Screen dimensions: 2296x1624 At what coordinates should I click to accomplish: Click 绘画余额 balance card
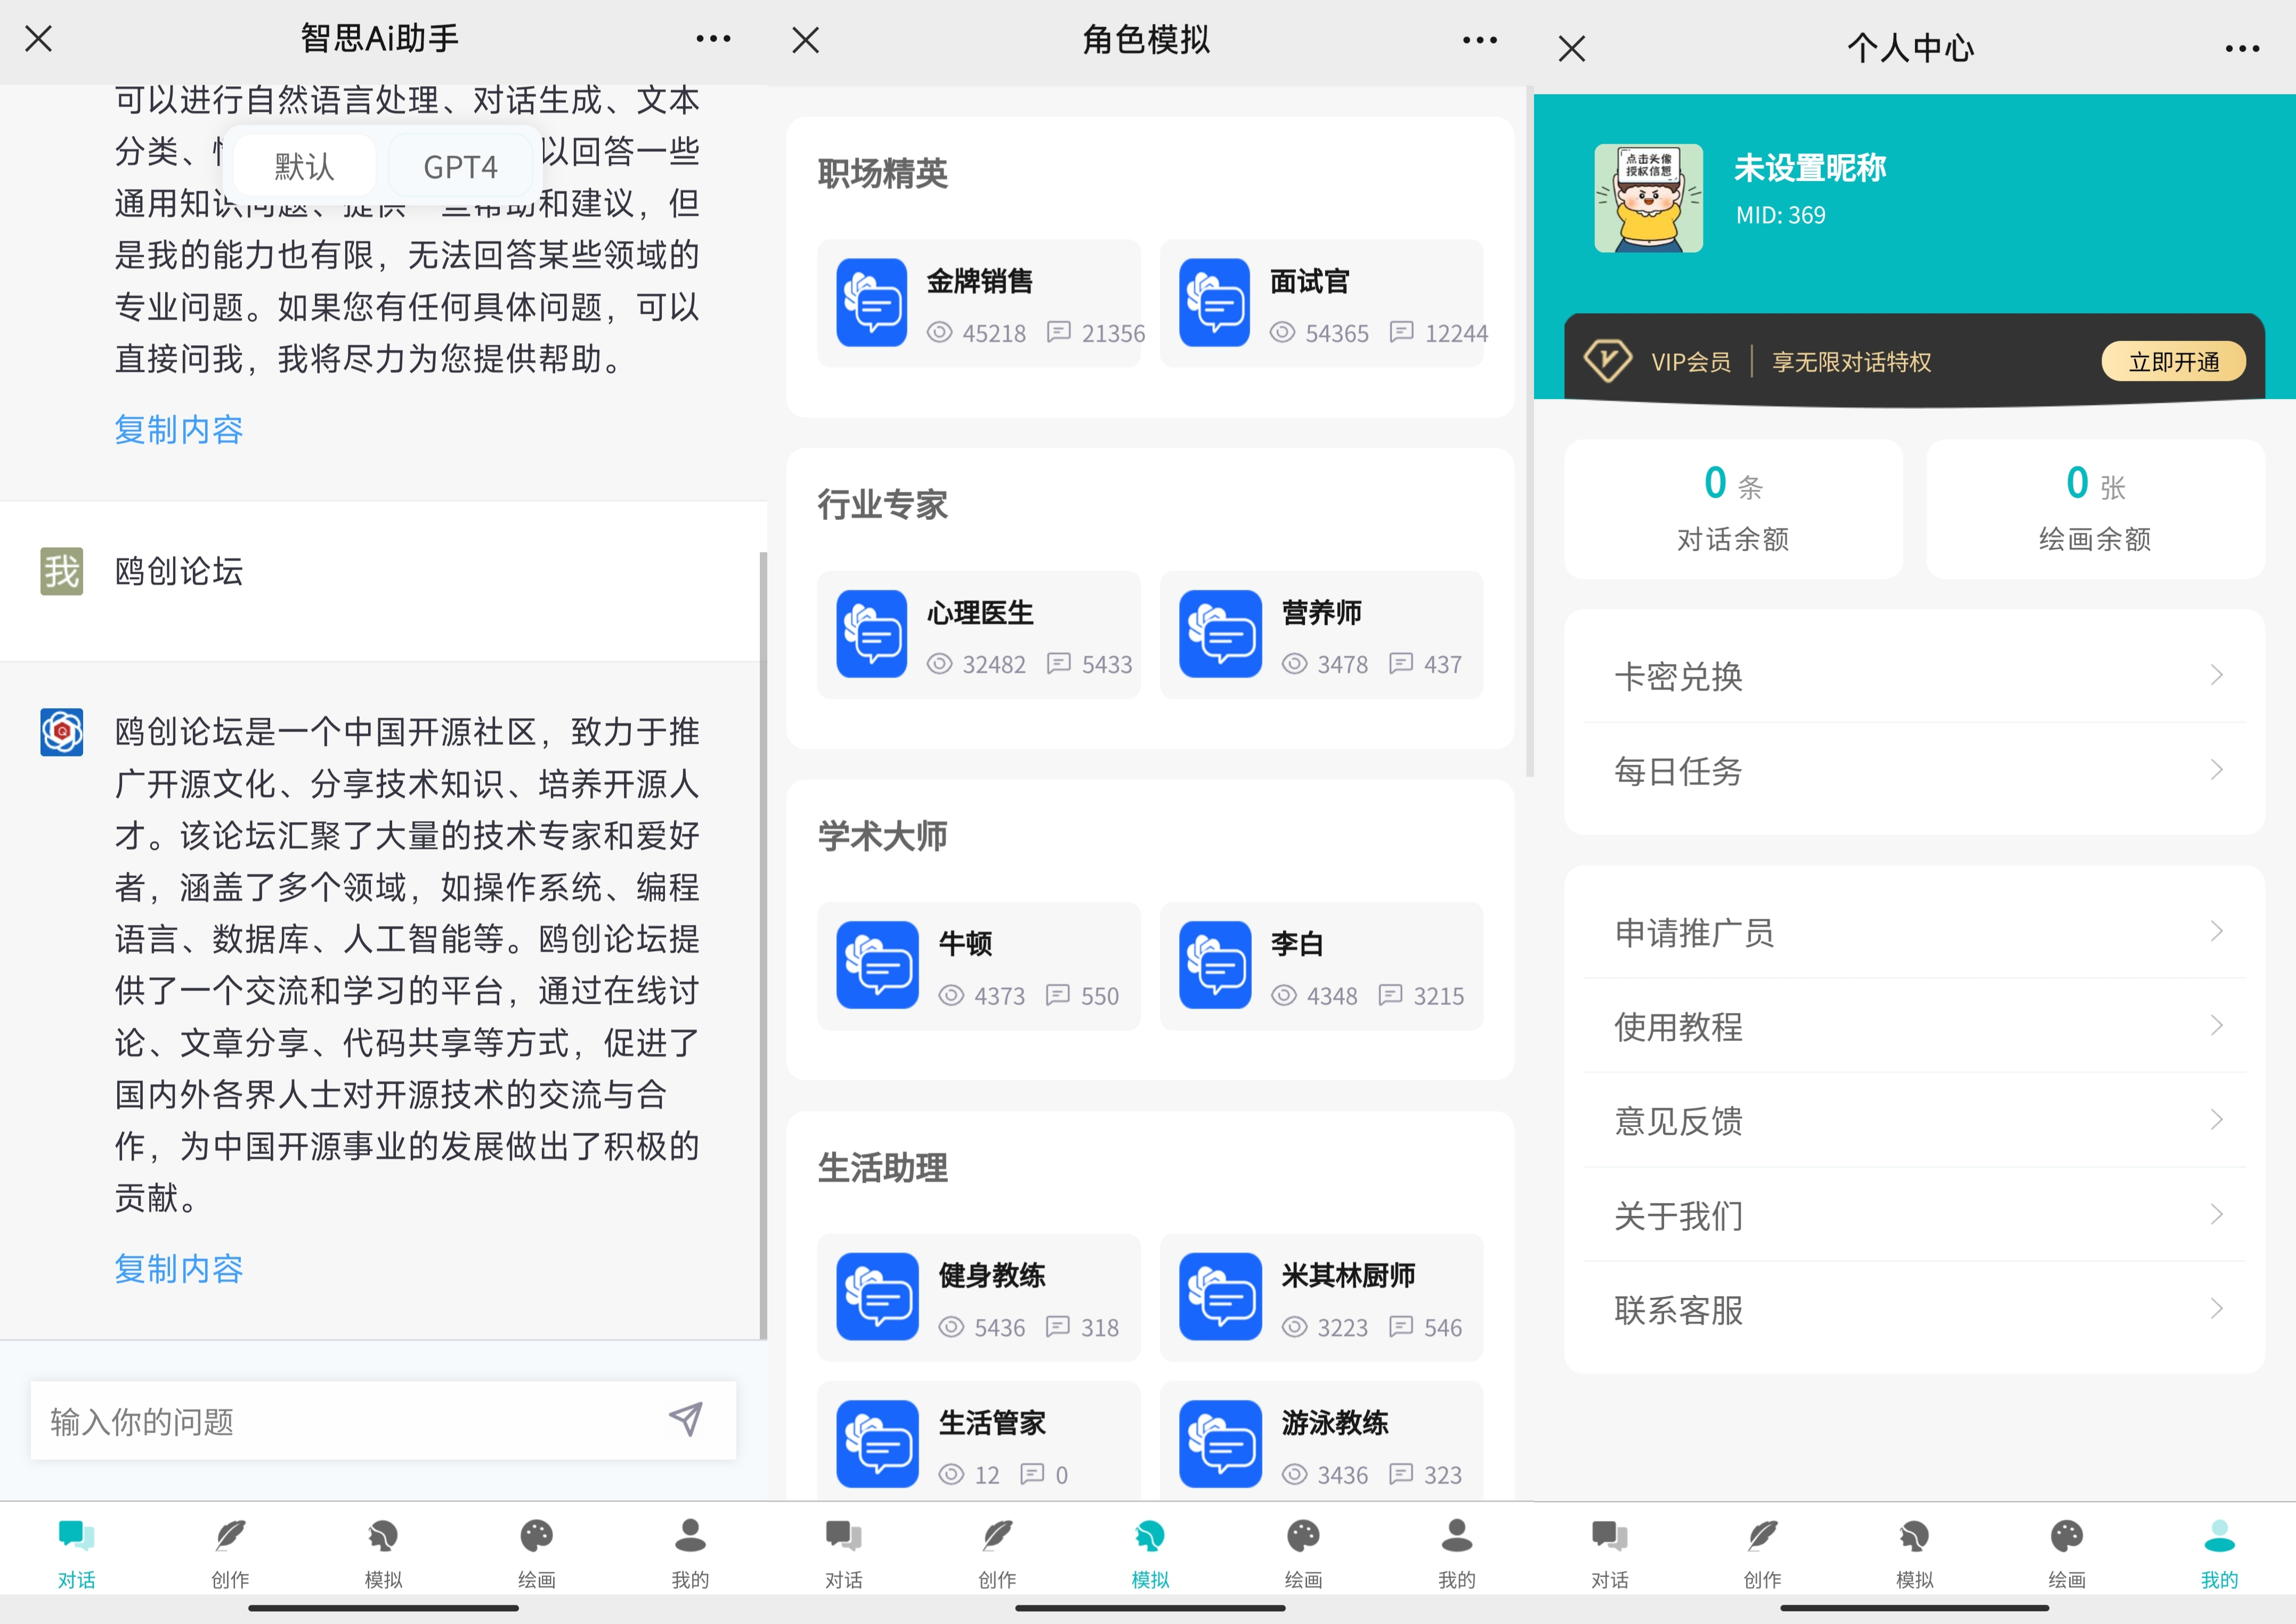(2095, 508)
